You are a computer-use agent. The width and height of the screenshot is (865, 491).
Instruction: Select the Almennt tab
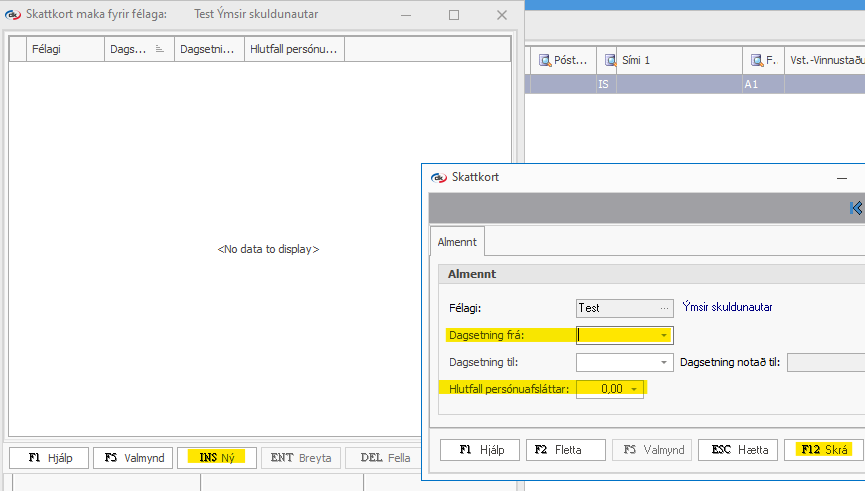coord(457,241)
